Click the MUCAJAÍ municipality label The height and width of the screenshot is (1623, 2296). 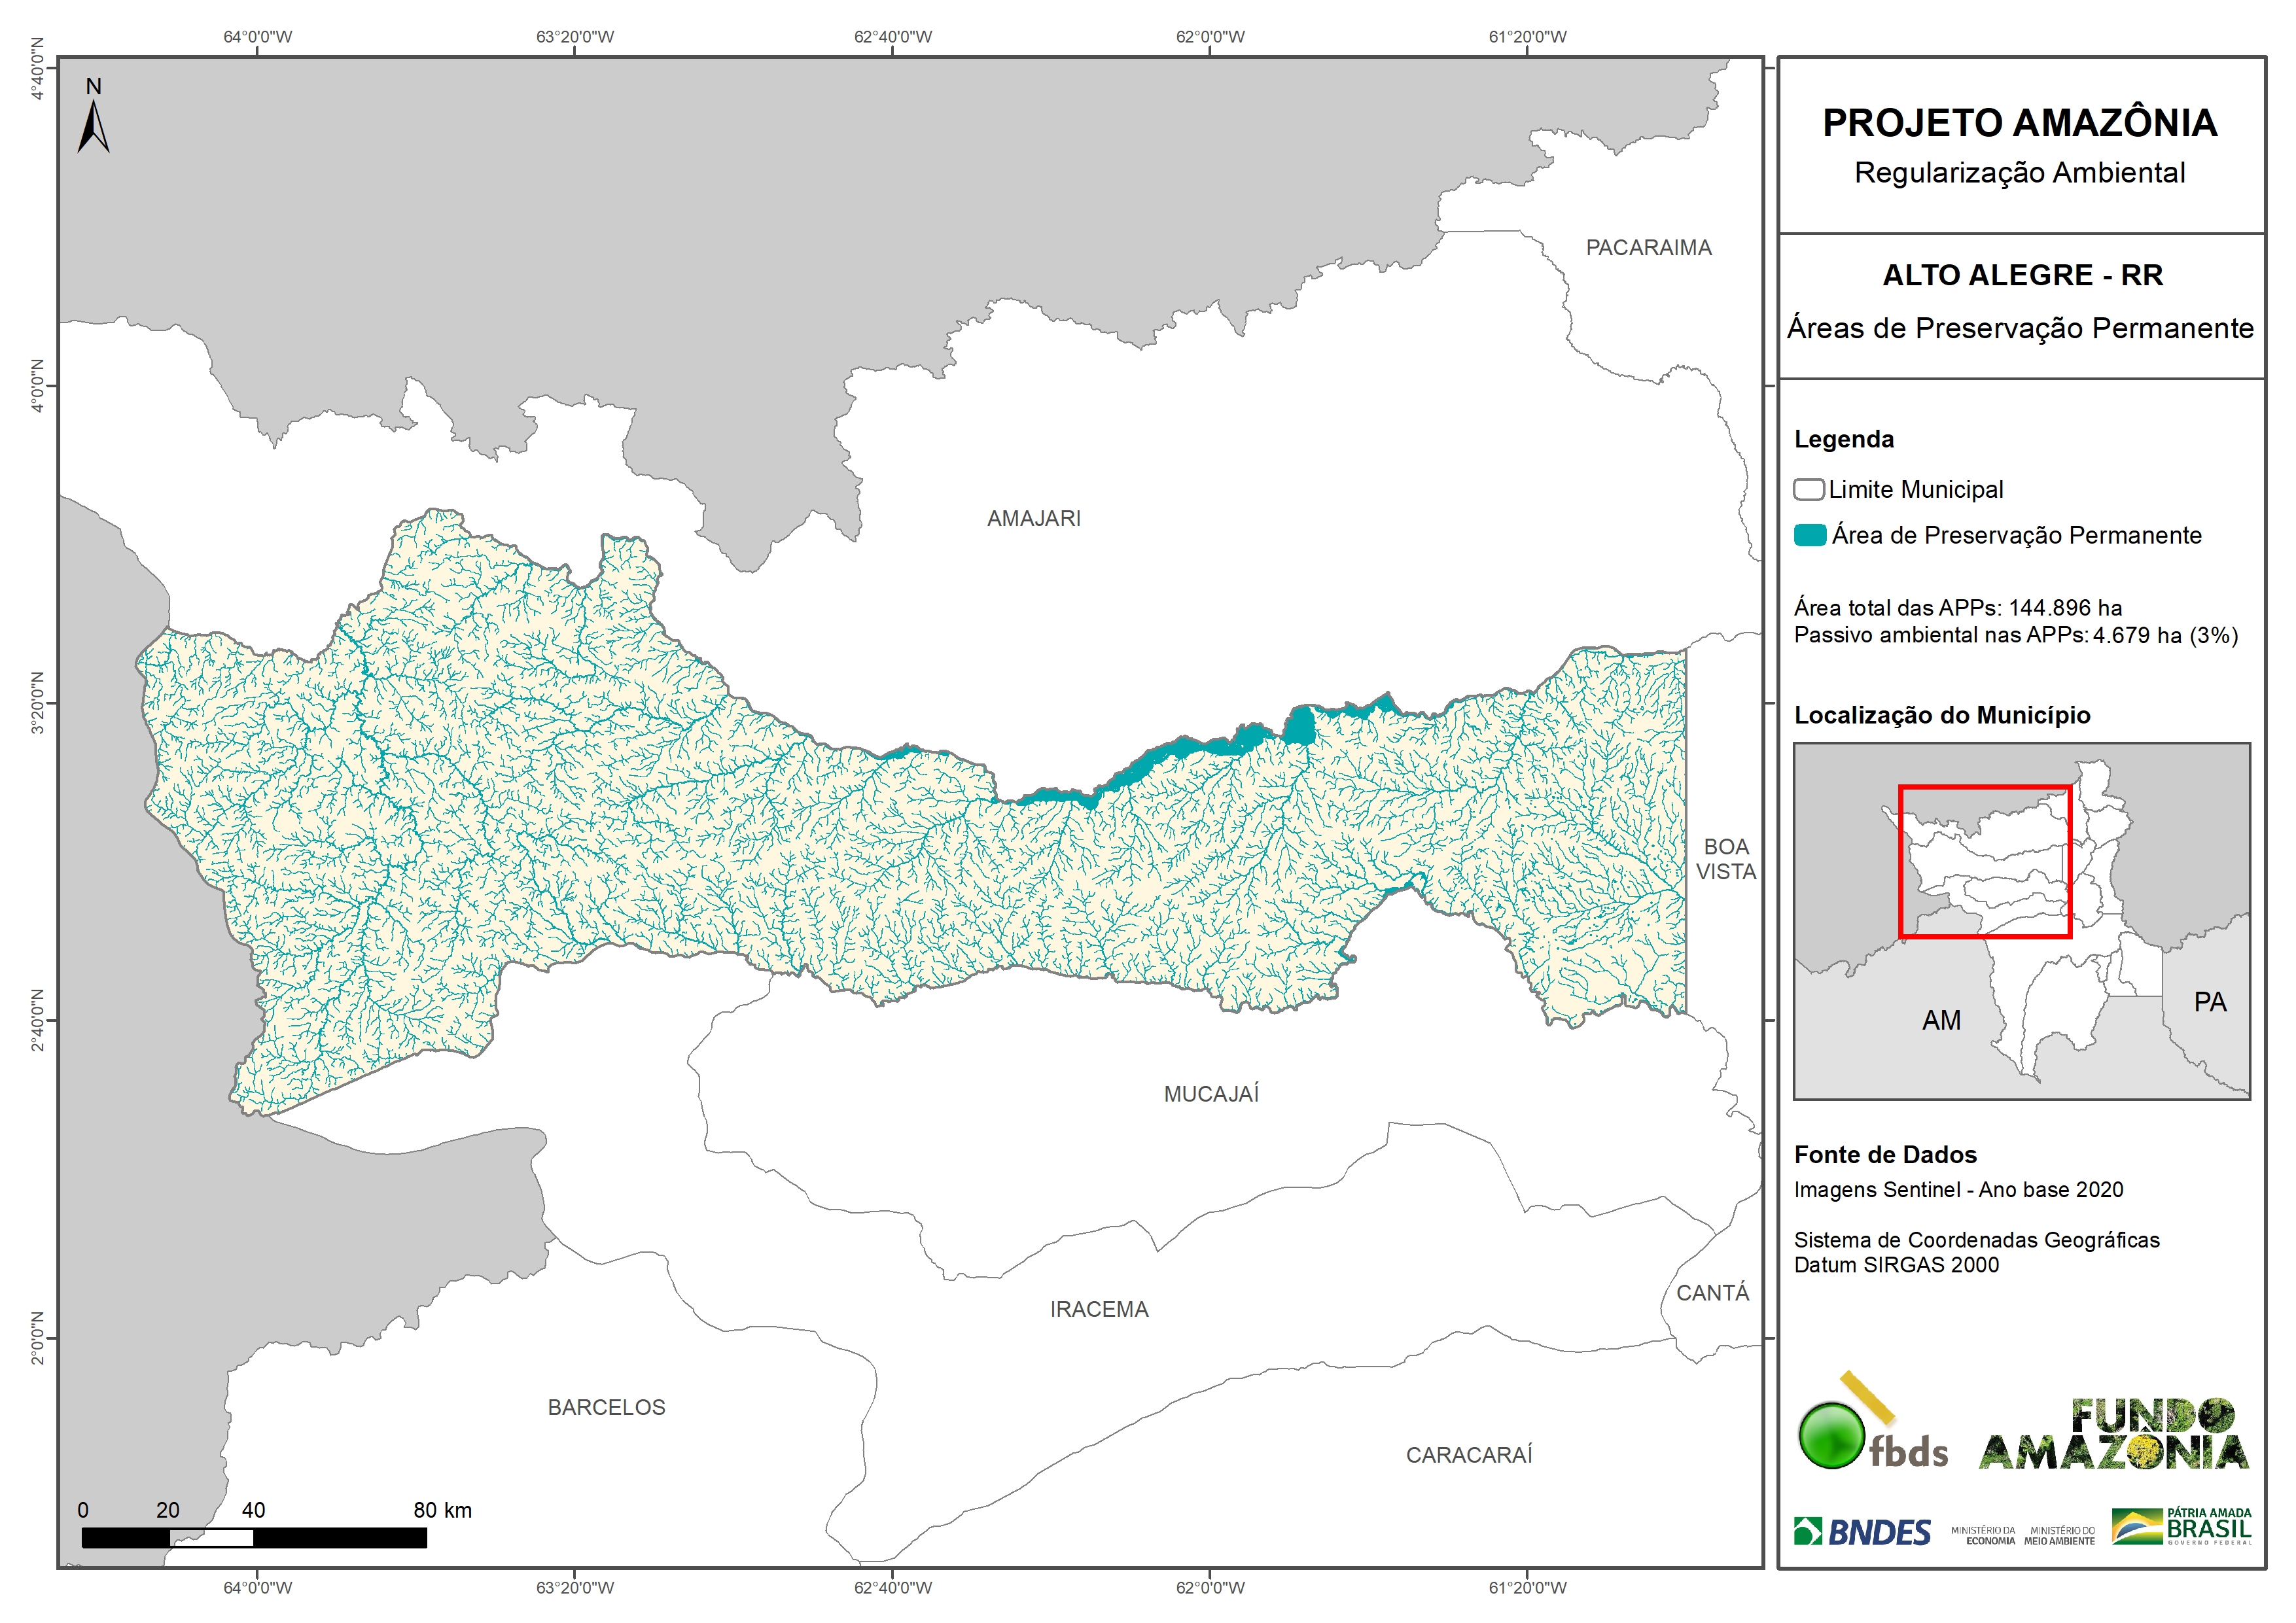point(1211,1094)
